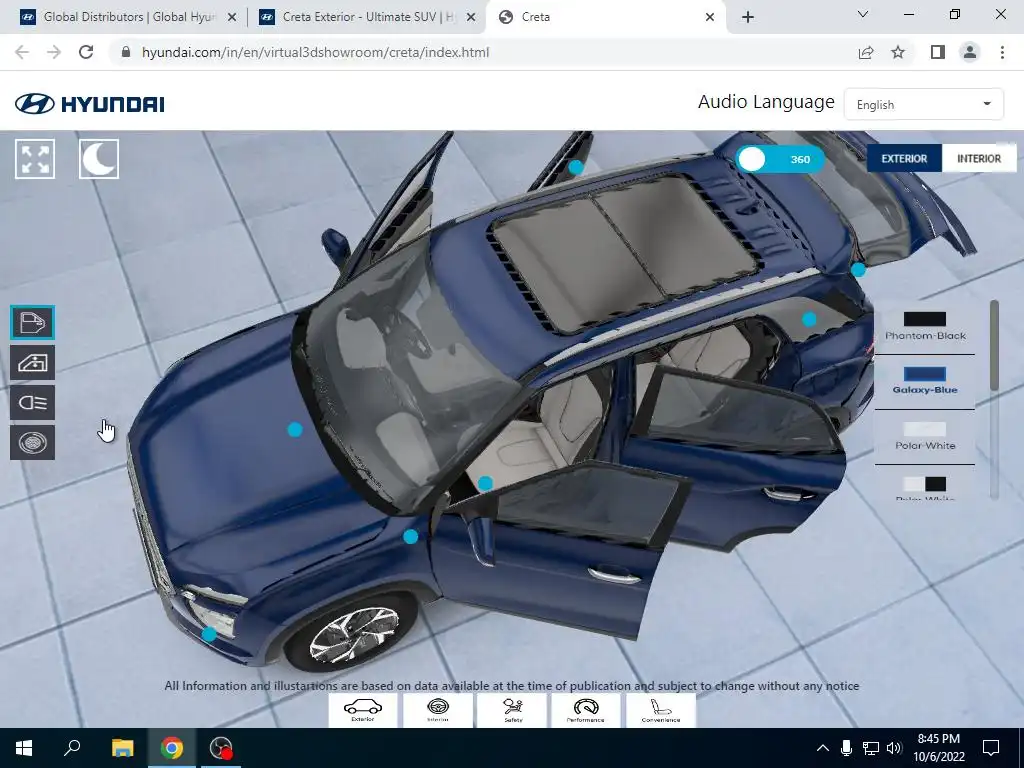Click the hotspot near driver side mirror
Screen dimensions: 1024x768
(485, 484)
